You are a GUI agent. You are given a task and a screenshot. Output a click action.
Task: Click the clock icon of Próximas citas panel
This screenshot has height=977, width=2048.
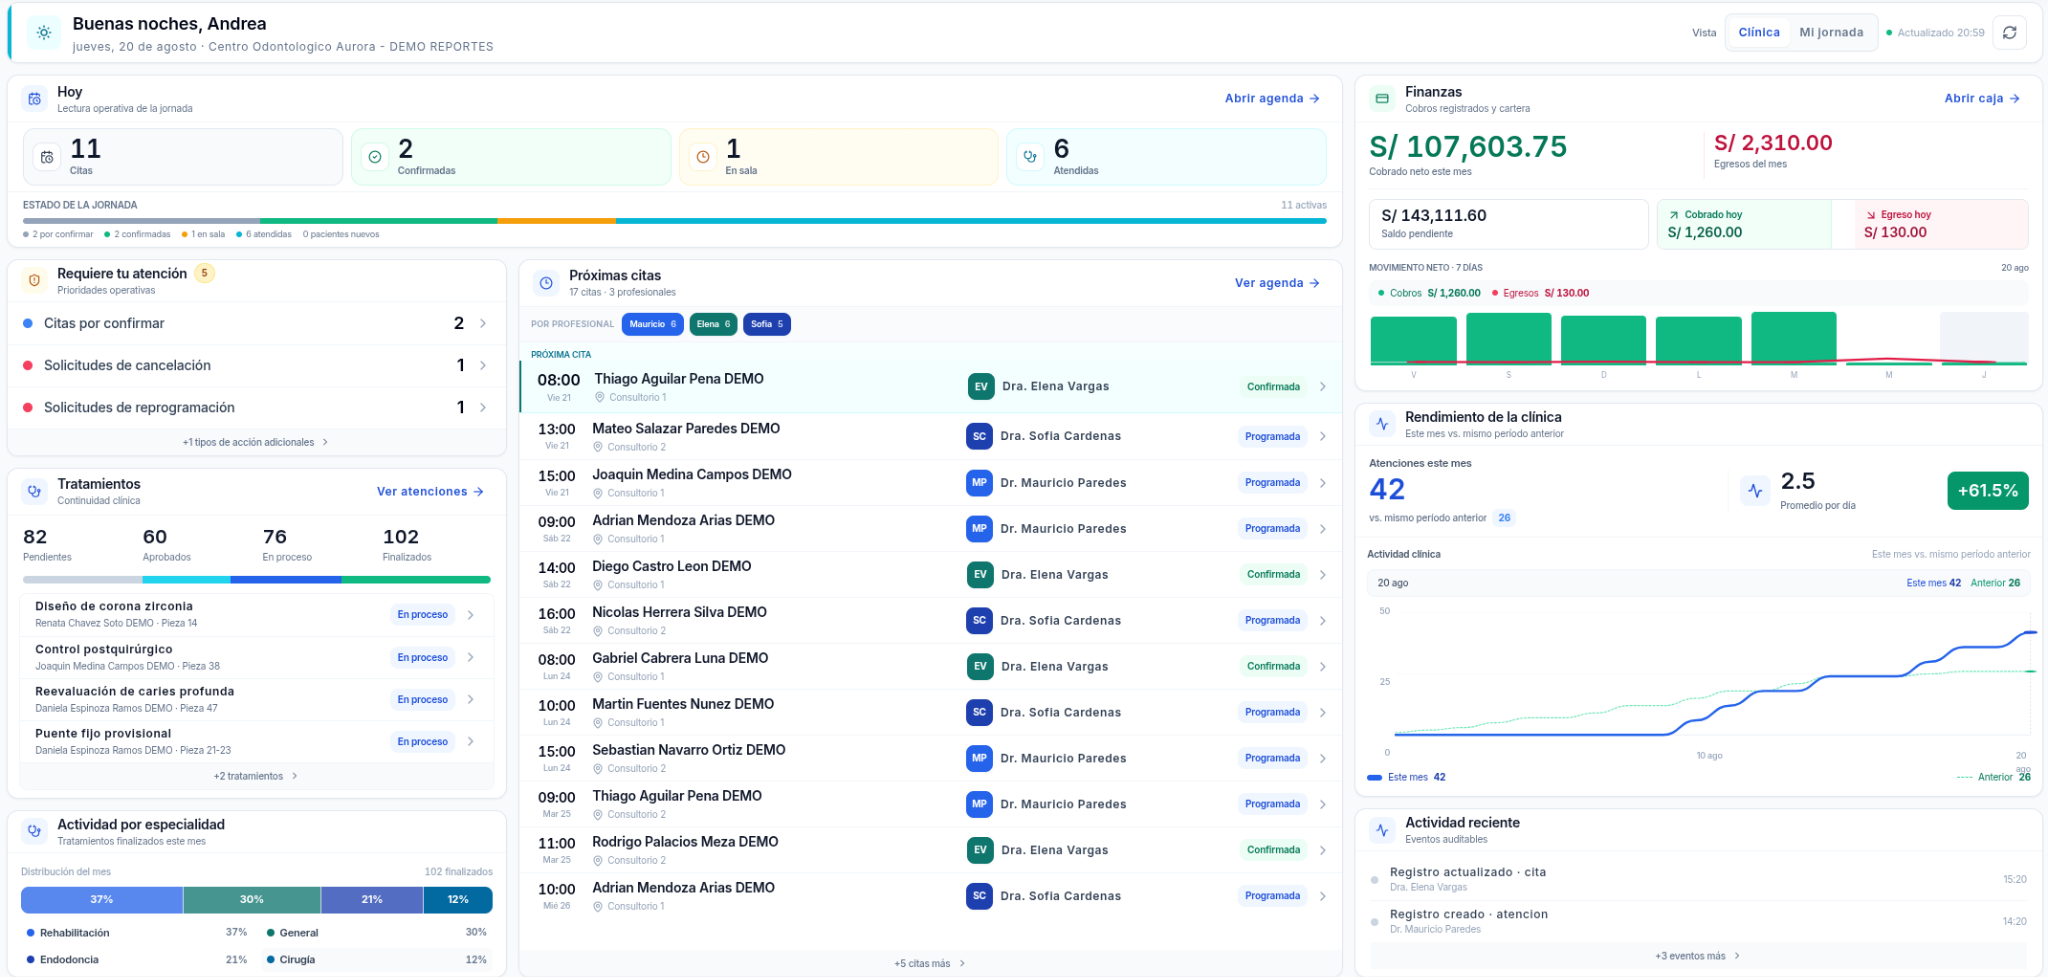click(x=546, y=283)
